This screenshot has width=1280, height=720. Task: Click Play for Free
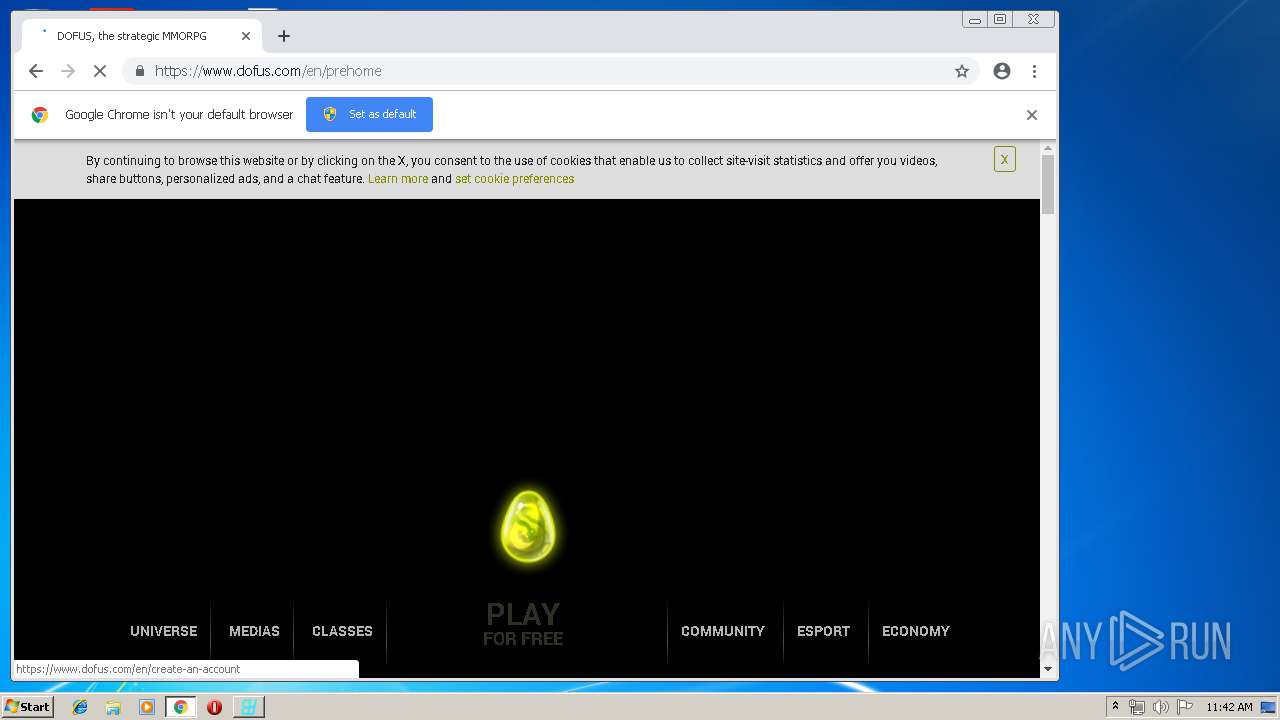click(x=523, y=624)
